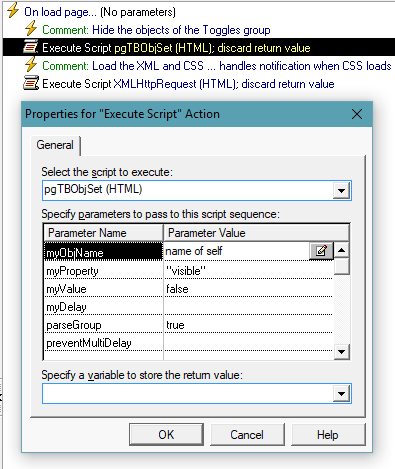Click the true value for parseGroup
Screen dimensions: 395x469
[248, 325]
